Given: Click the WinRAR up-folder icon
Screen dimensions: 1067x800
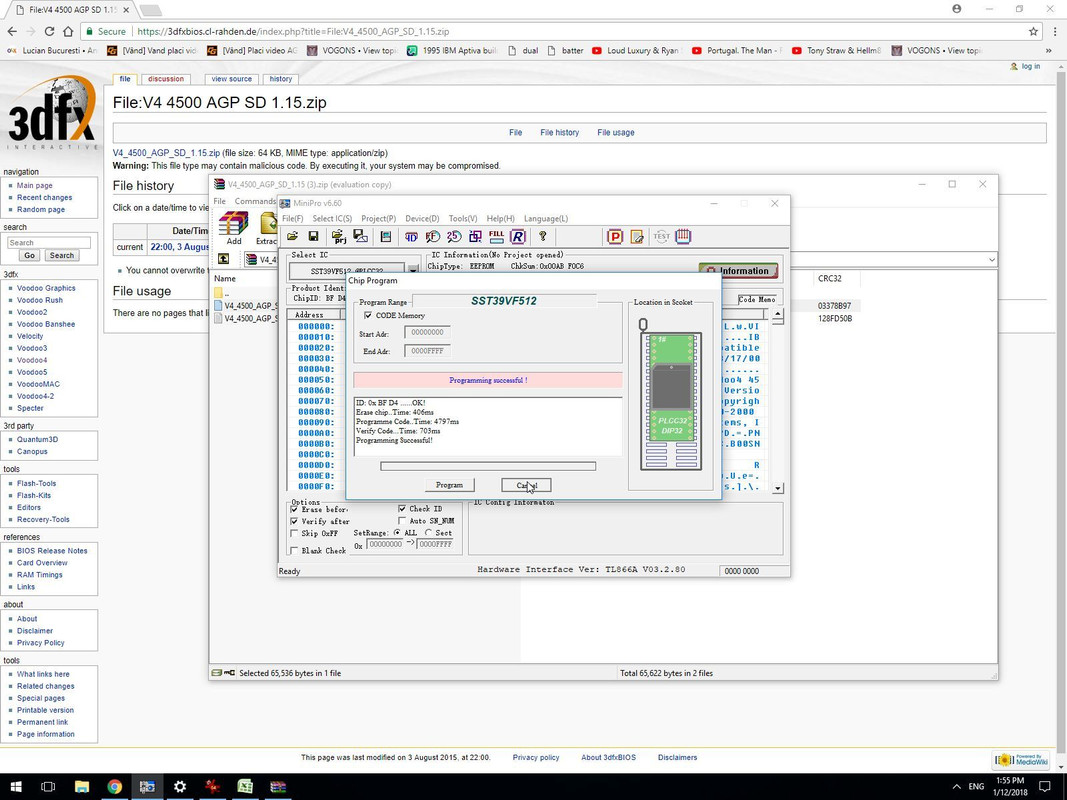Looking at the screenshot, I should (x=223, y=259).
